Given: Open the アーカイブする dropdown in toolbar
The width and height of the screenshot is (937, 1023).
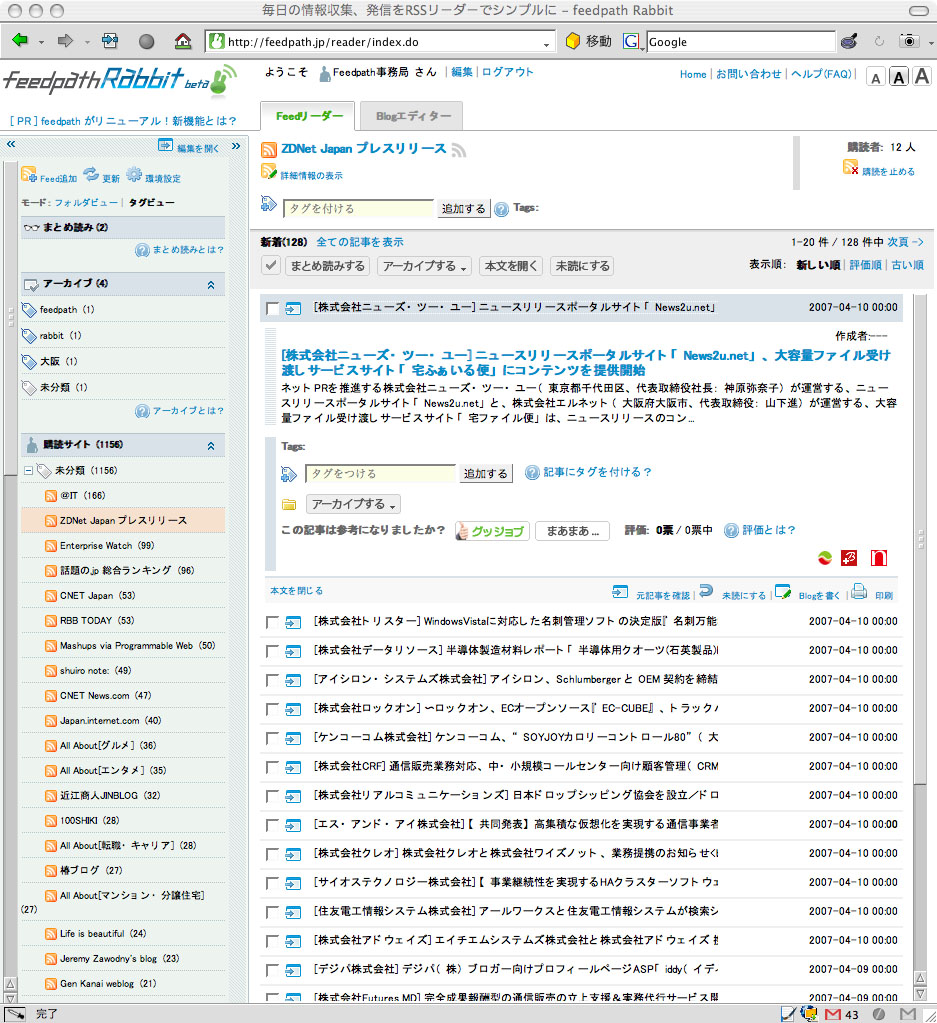Looking at the screenshot, I should point(425,266).
